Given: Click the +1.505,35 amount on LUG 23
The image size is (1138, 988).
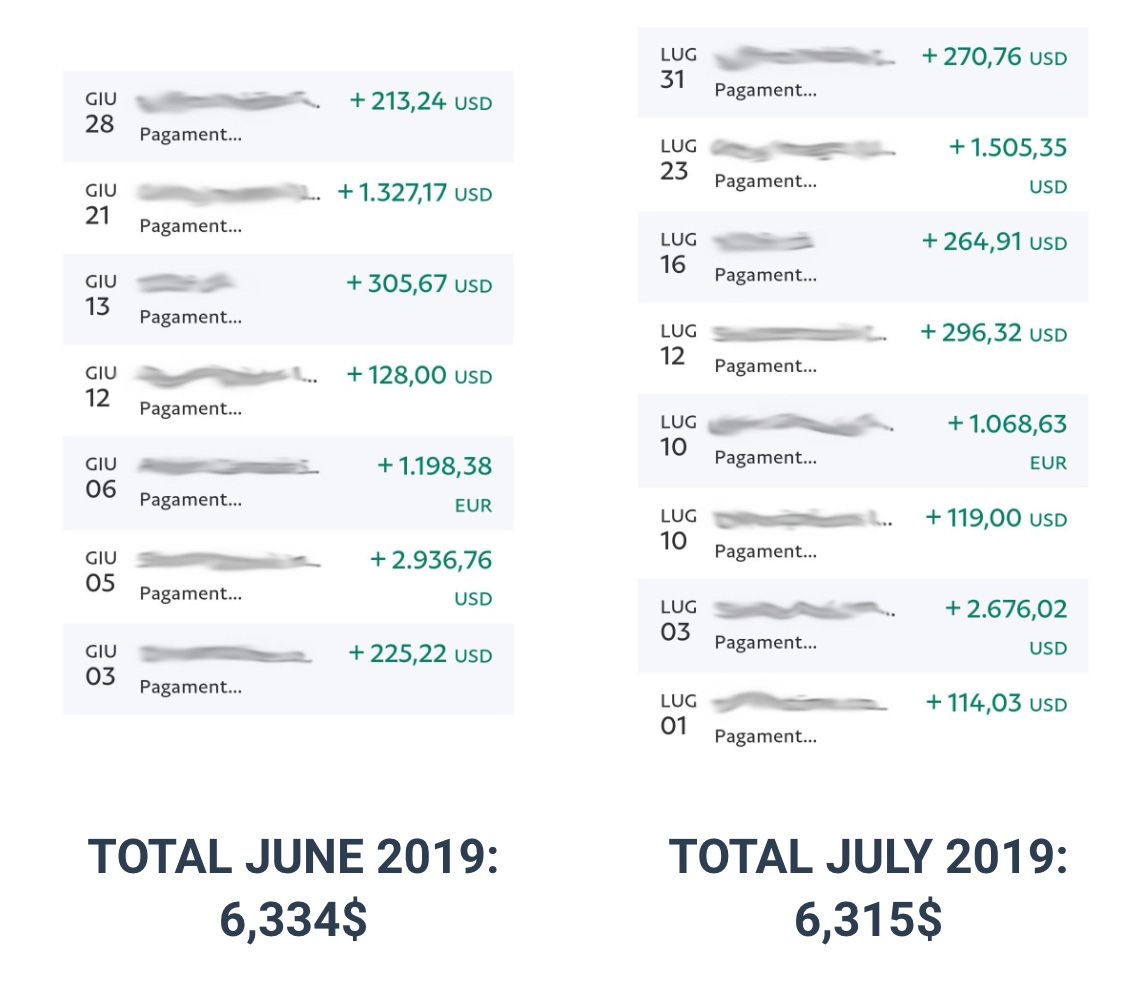Looking at the screenshot, I should (x=1007, y=148).
